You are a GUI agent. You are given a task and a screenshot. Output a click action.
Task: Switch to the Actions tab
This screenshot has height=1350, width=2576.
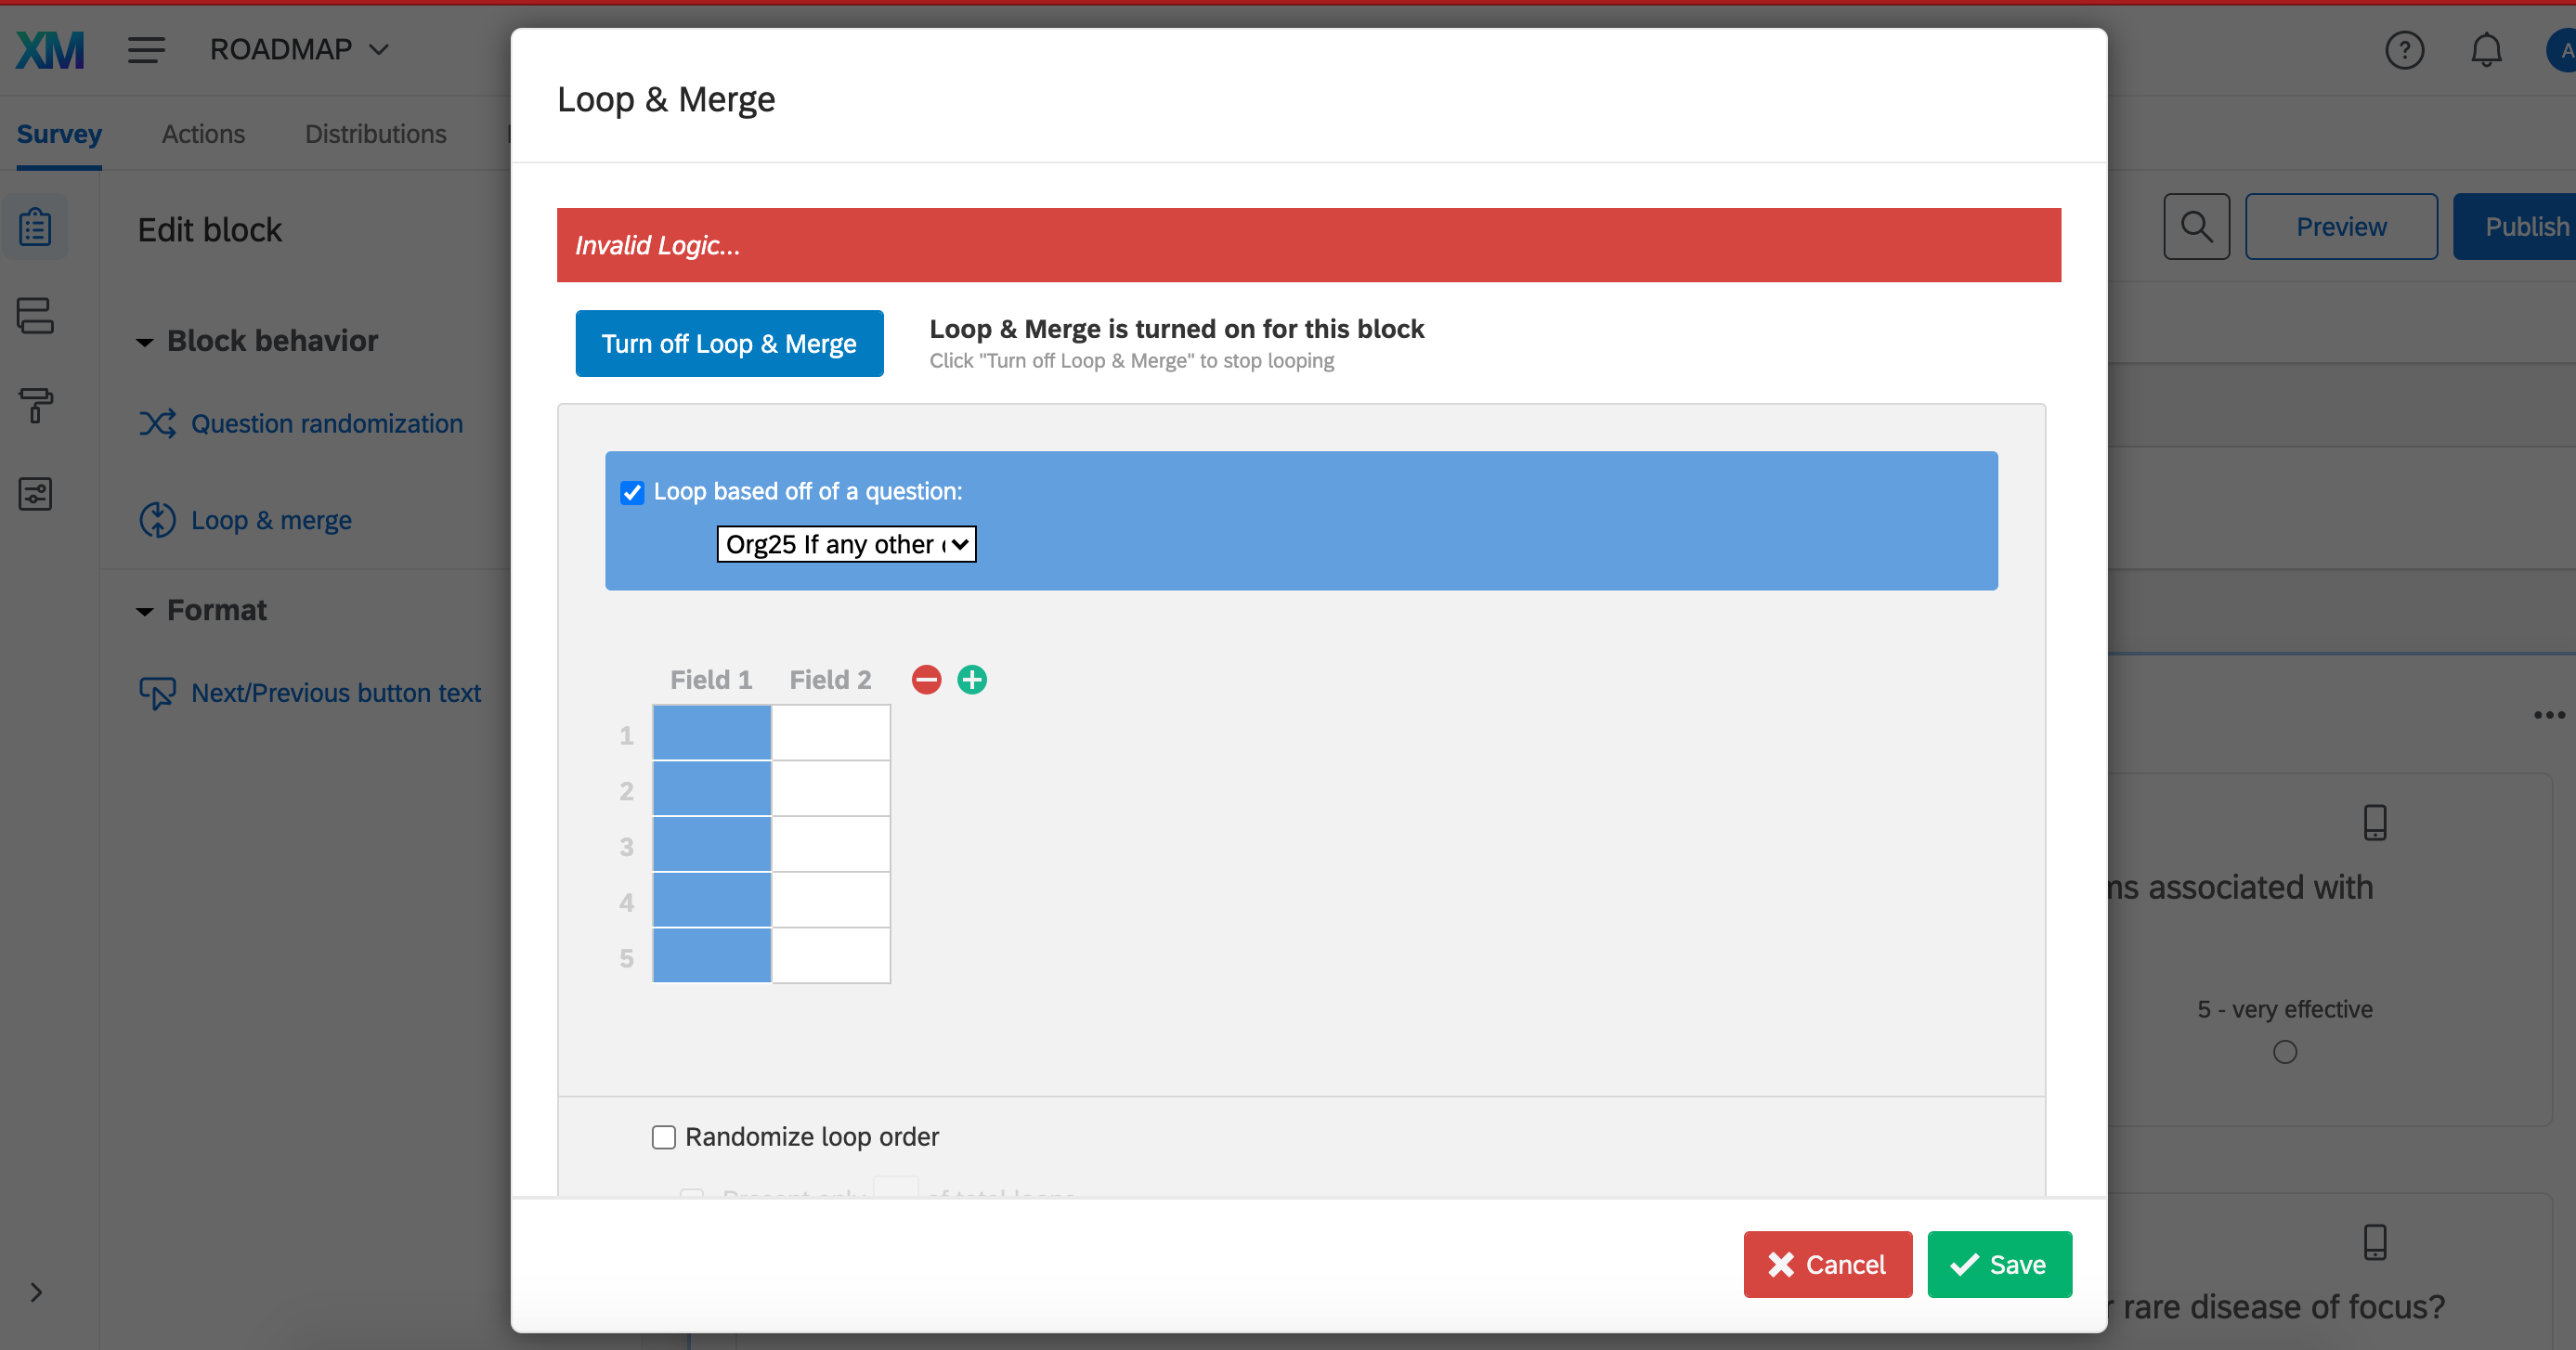pyautogui.click(x=204, y=131)
